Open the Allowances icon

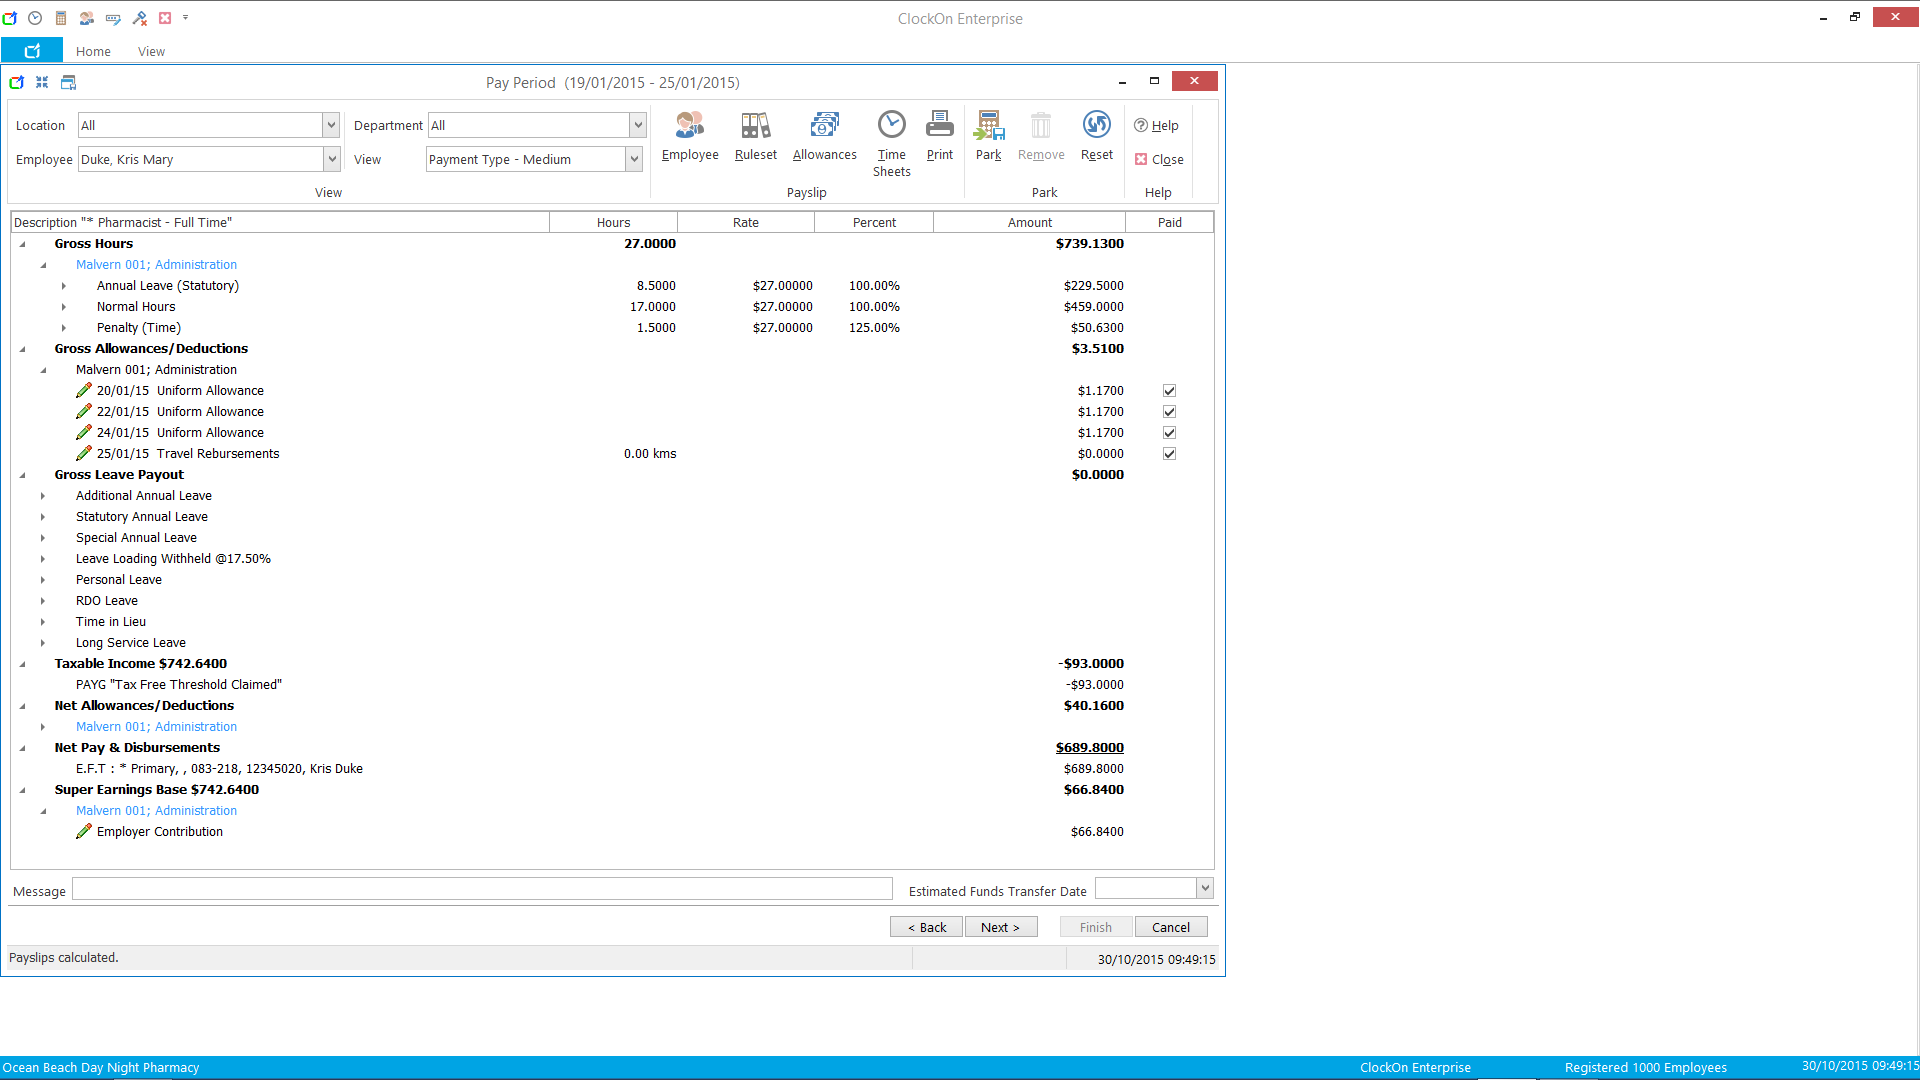pos(824,126)
